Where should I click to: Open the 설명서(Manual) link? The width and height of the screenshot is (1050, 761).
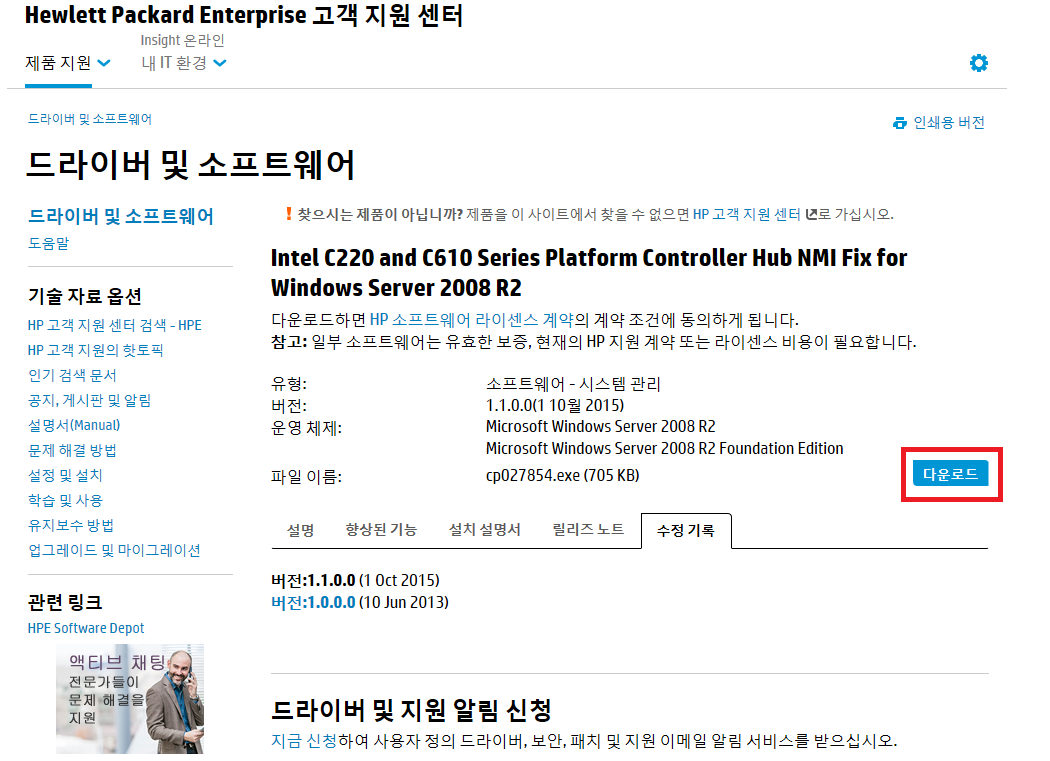click(x=74, y=425)
